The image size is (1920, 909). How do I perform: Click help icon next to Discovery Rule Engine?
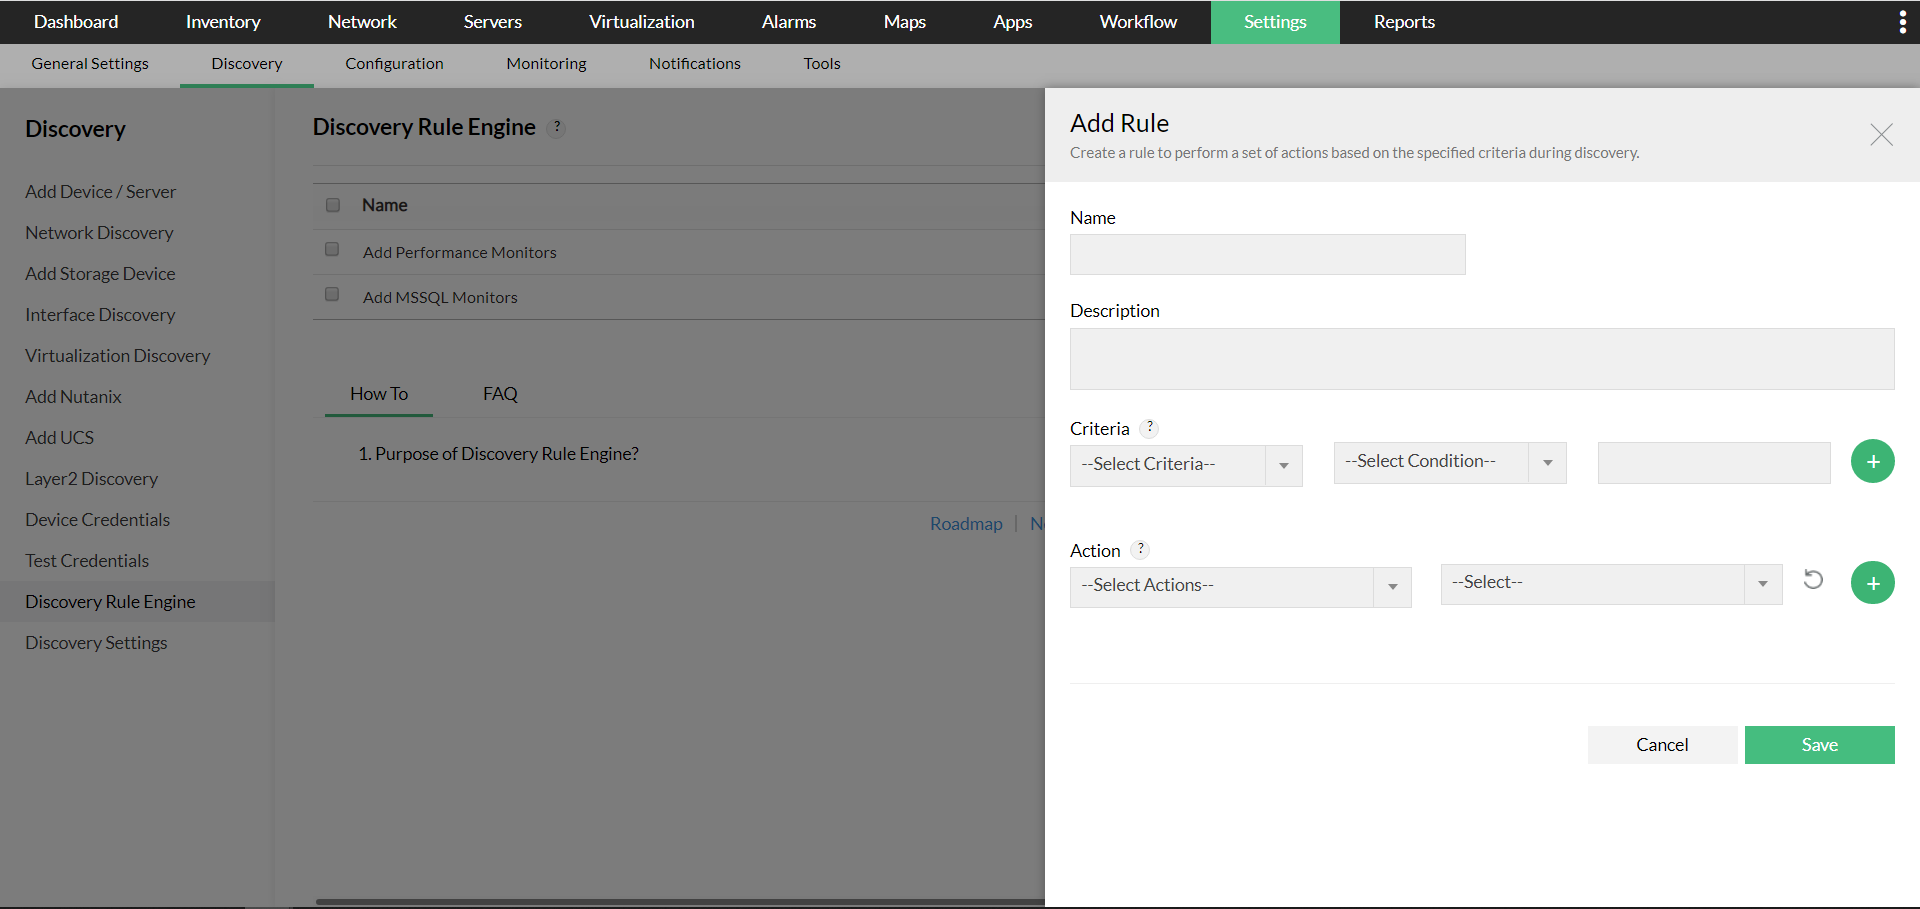[558, 128]
